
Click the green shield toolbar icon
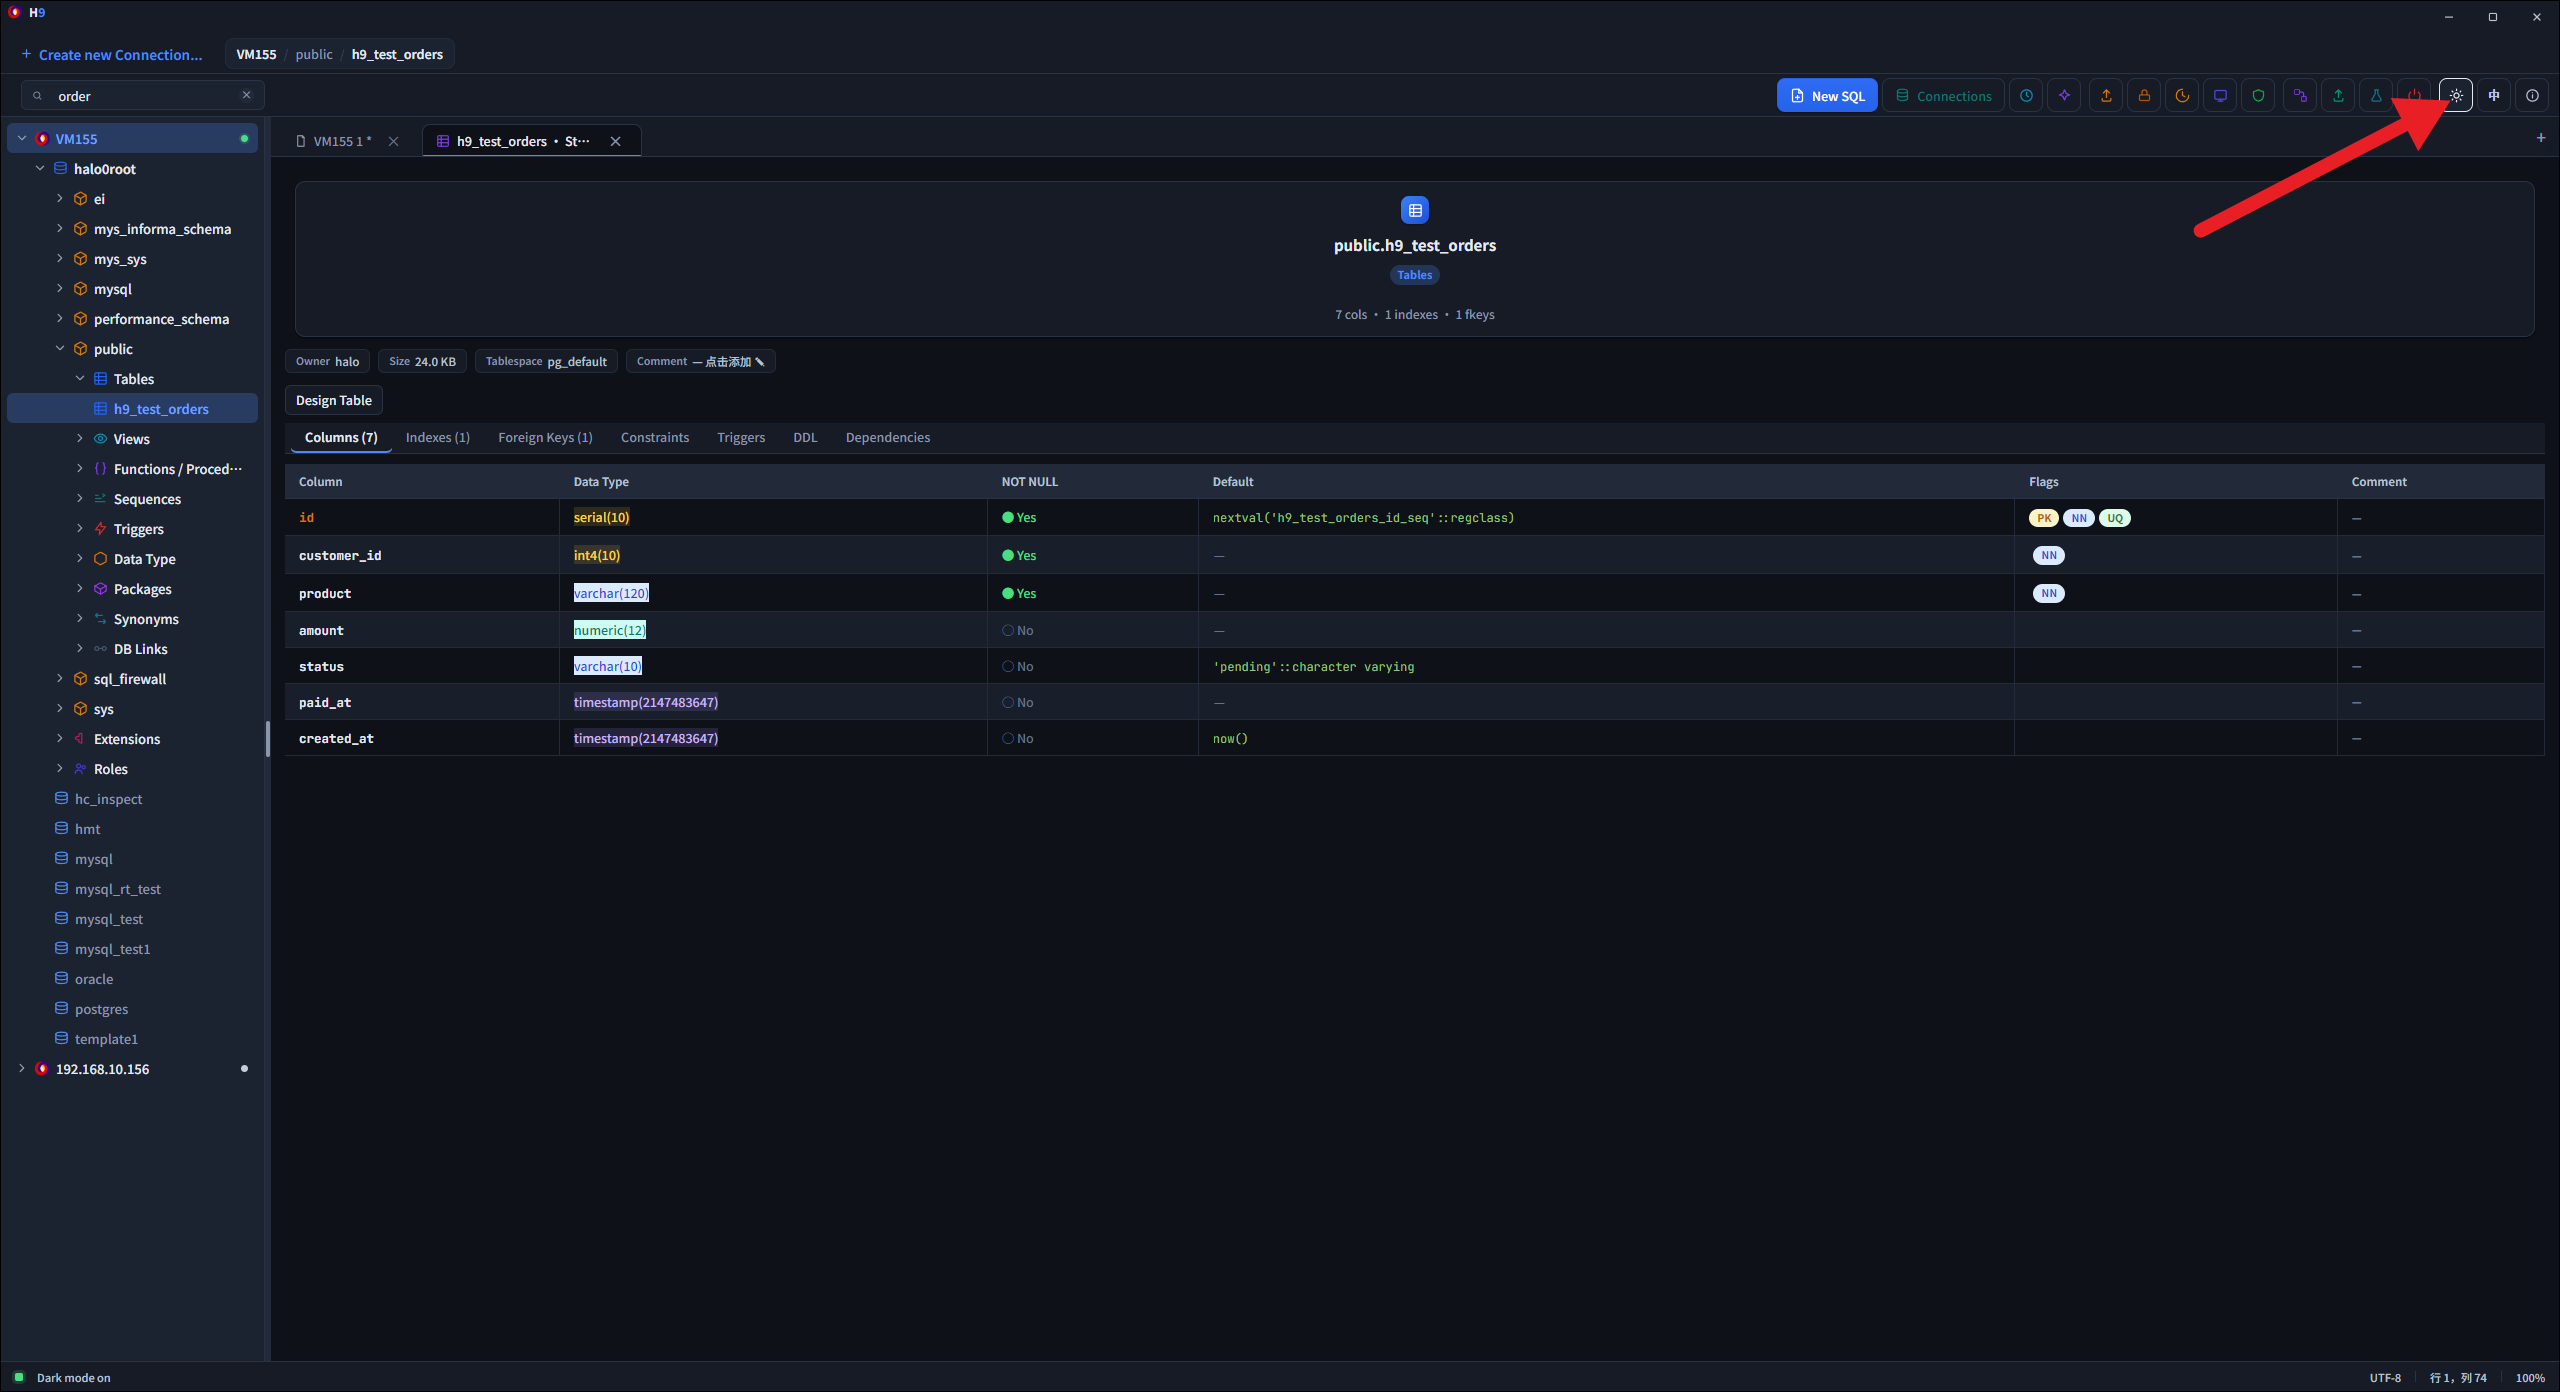[2258, 96]
